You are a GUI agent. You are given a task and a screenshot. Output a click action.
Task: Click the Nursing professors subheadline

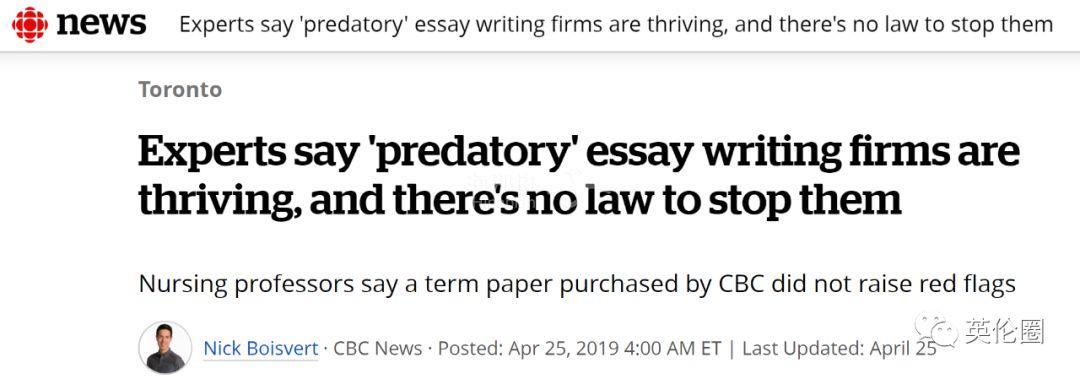(577, 284)
